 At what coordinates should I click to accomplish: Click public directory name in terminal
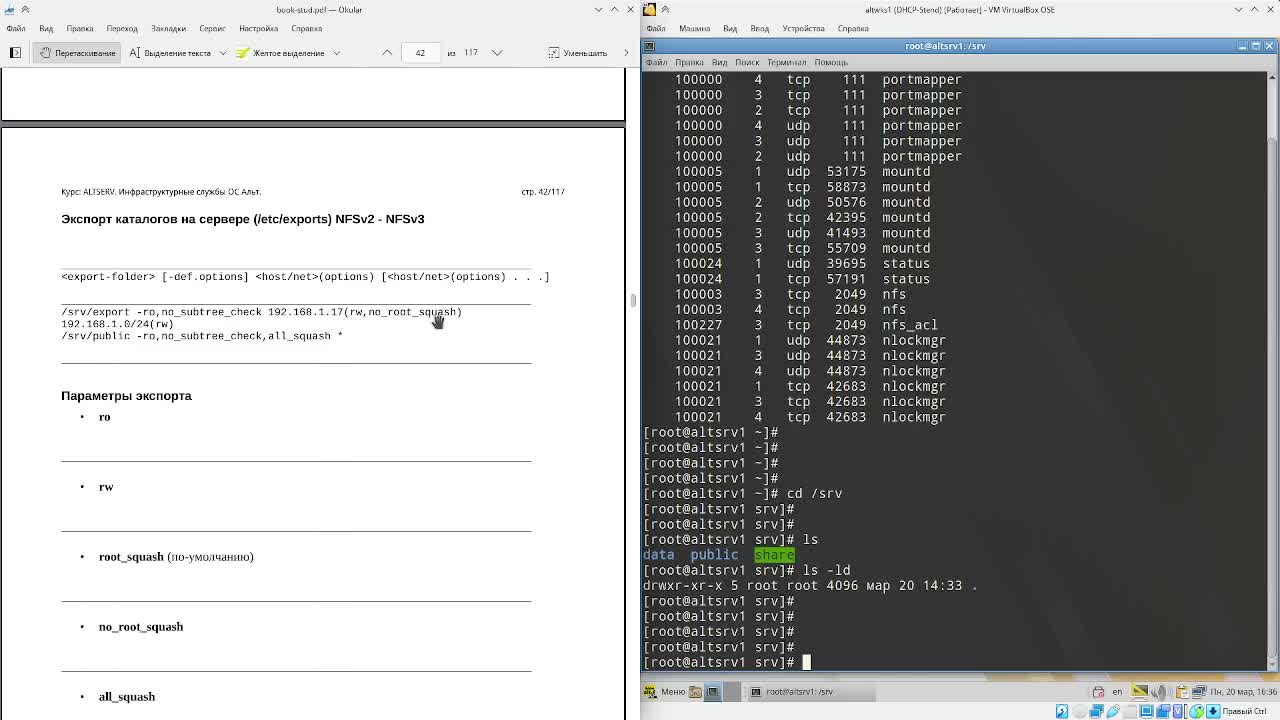[714, 555]
